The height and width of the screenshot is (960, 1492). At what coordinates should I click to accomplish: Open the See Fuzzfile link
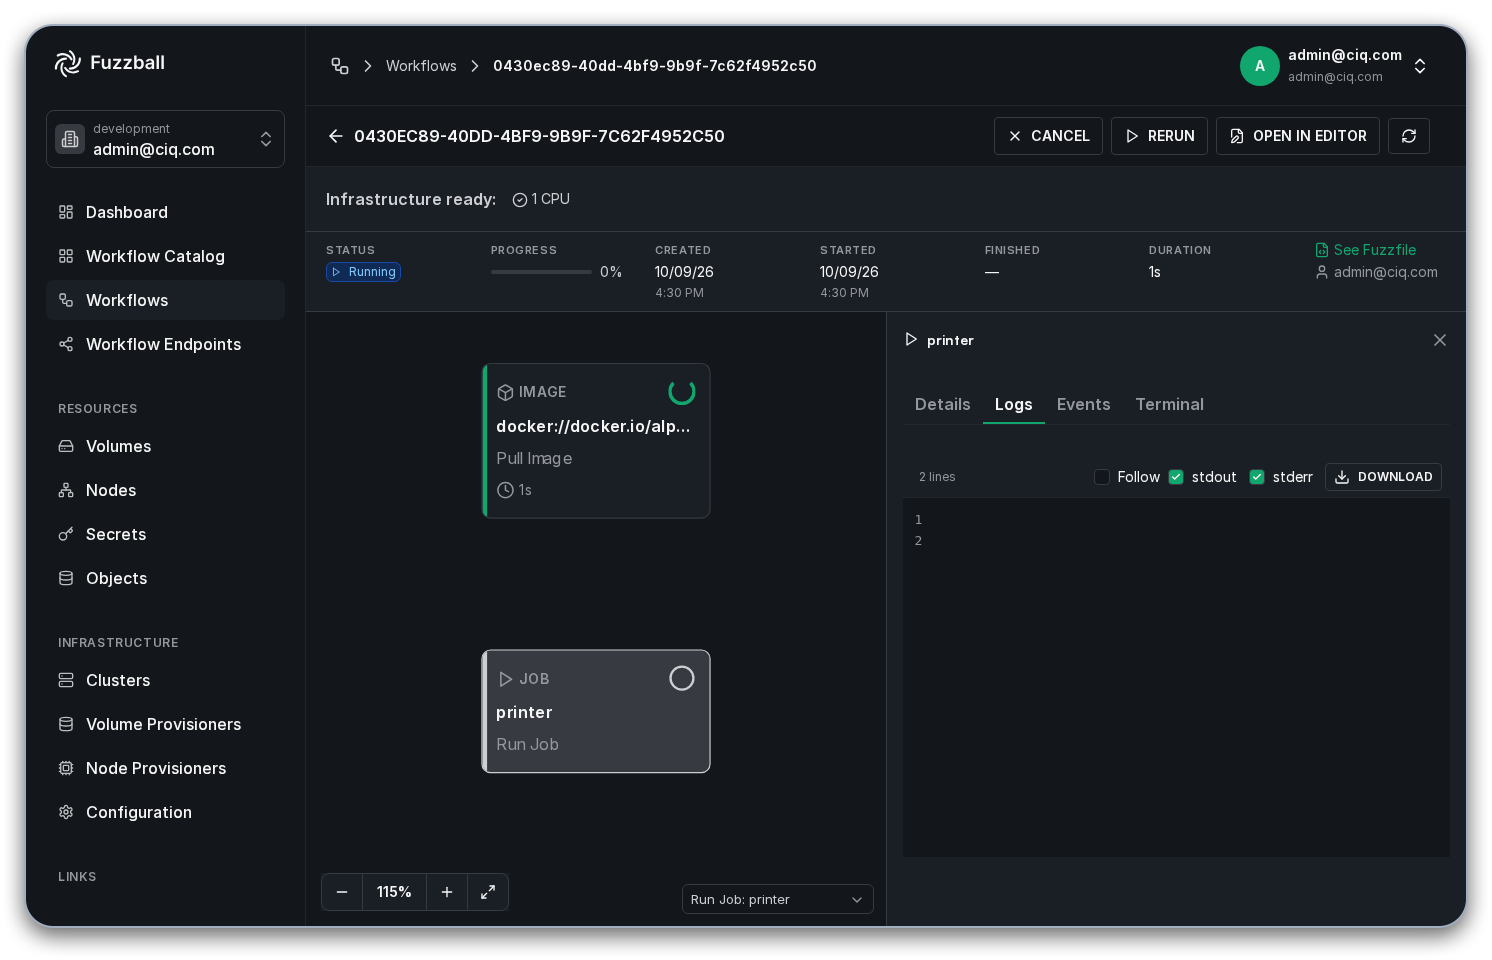tap(1366, 250)
